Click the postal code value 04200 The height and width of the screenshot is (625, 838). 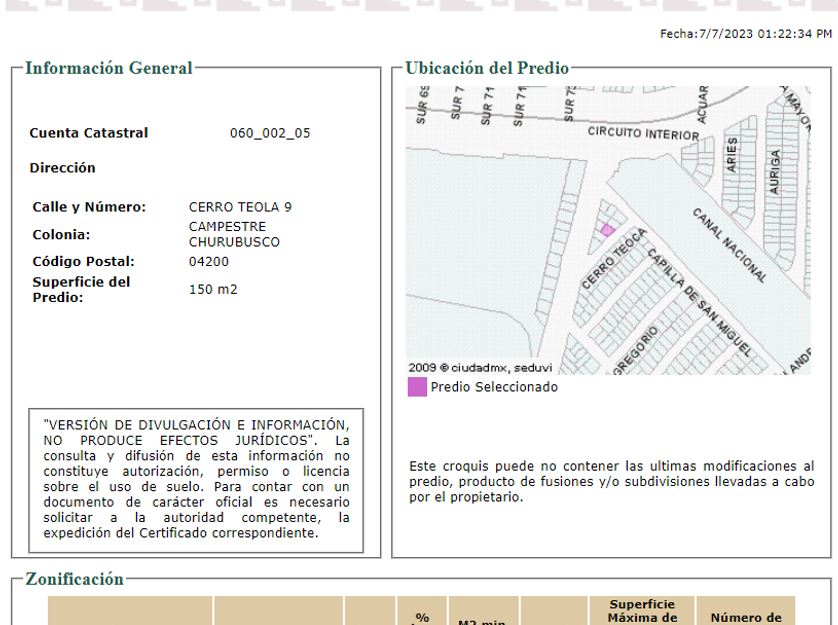[209, 262]
